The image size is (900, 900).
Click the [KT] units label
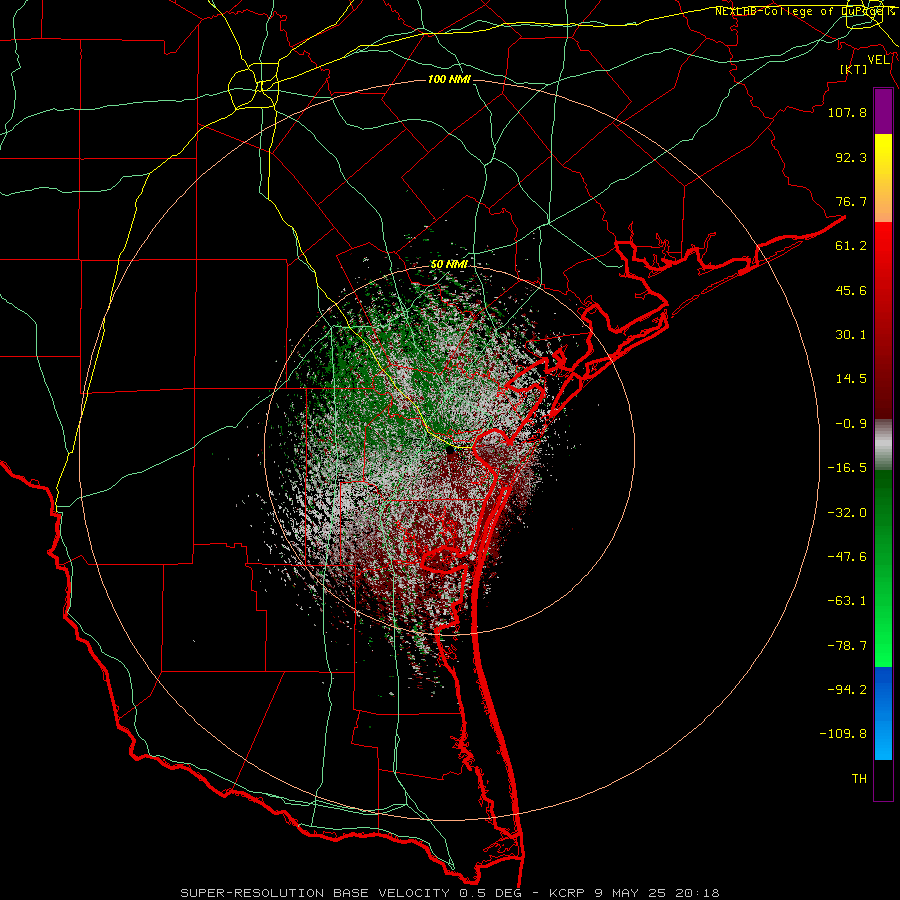click(x=854, y=69)
